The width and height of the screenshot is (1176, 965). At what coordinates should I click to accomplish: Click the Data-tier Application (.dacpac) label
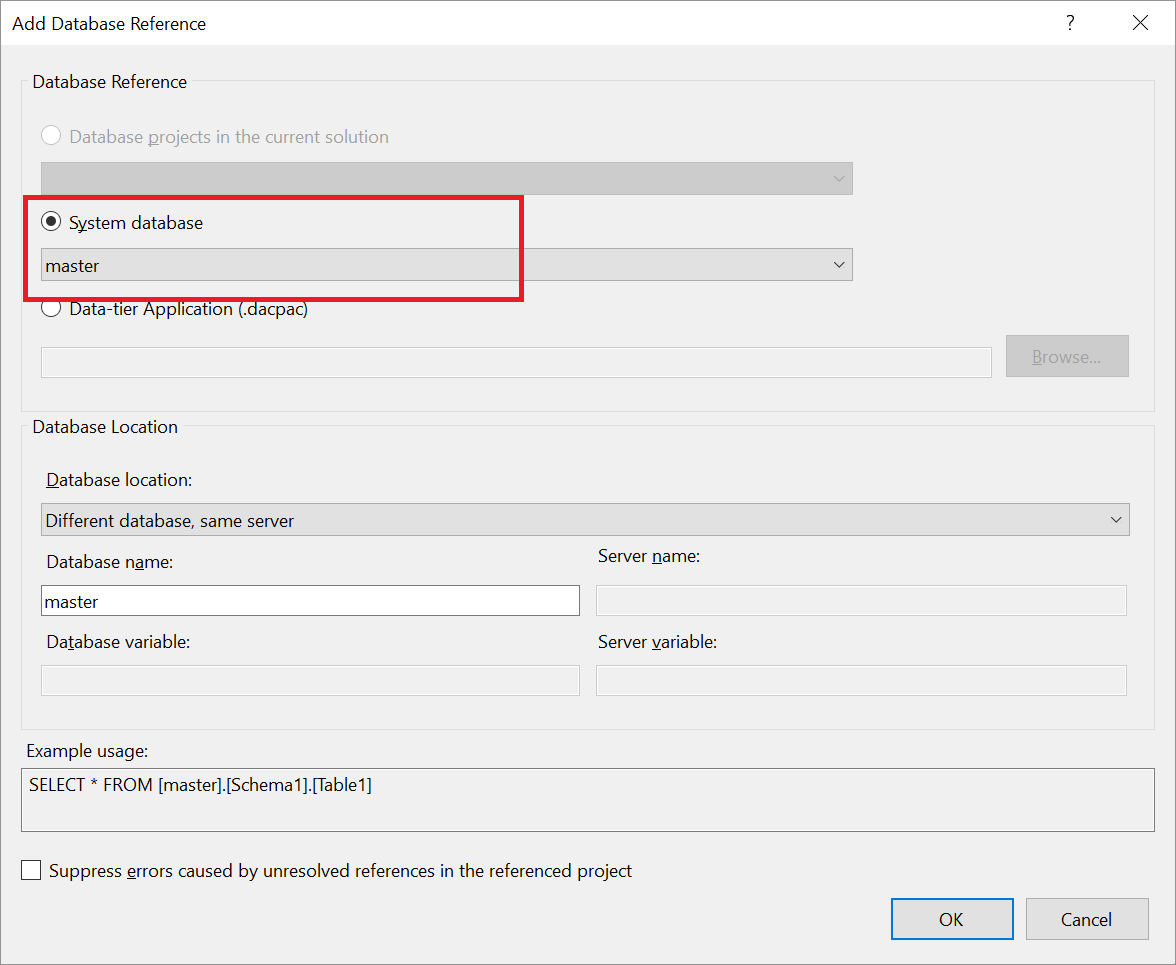pyautogui.click(x=189, y=309)
